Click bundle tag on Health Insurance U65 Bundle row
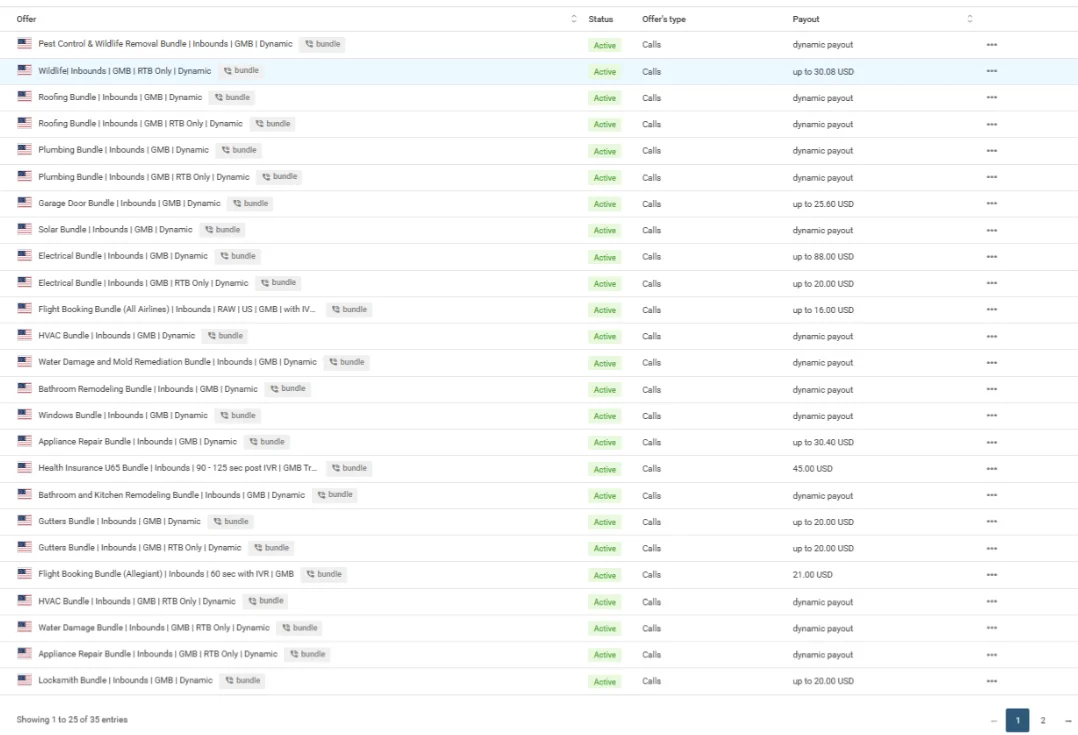 coord(349,468)
